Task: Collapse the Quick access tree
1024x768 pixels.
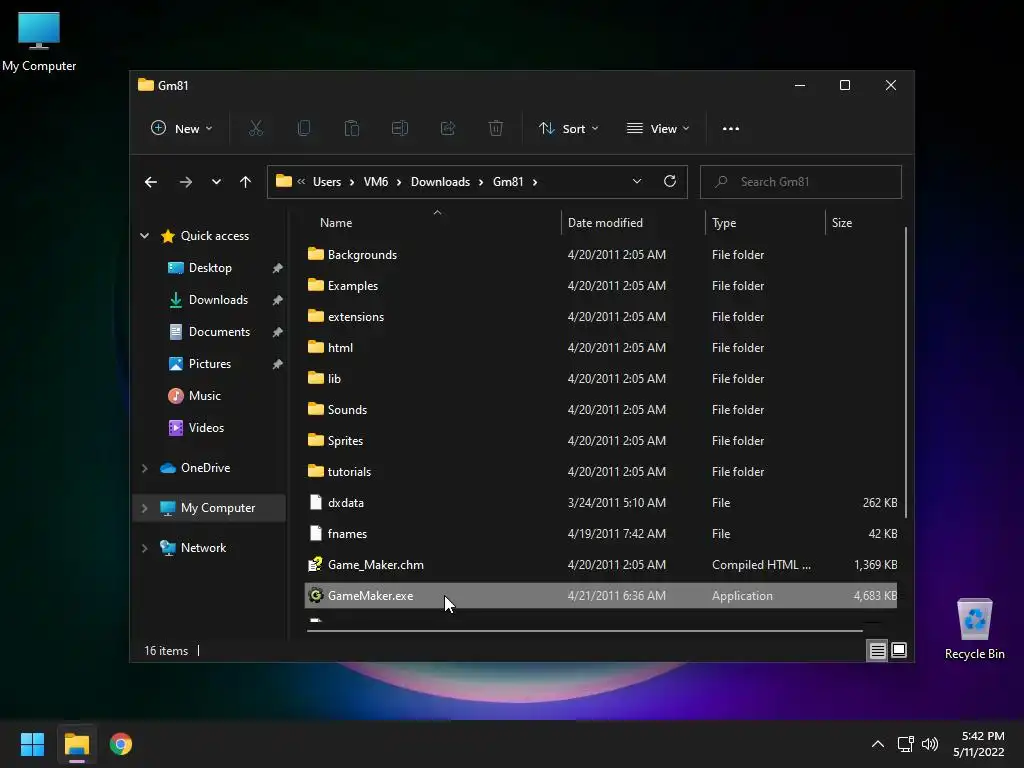Action: (x=144, y=236)
